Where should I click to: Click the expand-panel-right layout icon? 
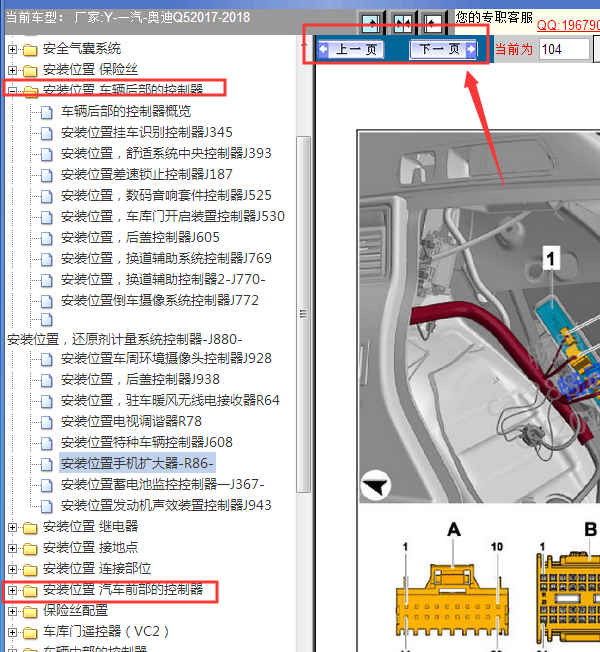(x=371, y=23)
